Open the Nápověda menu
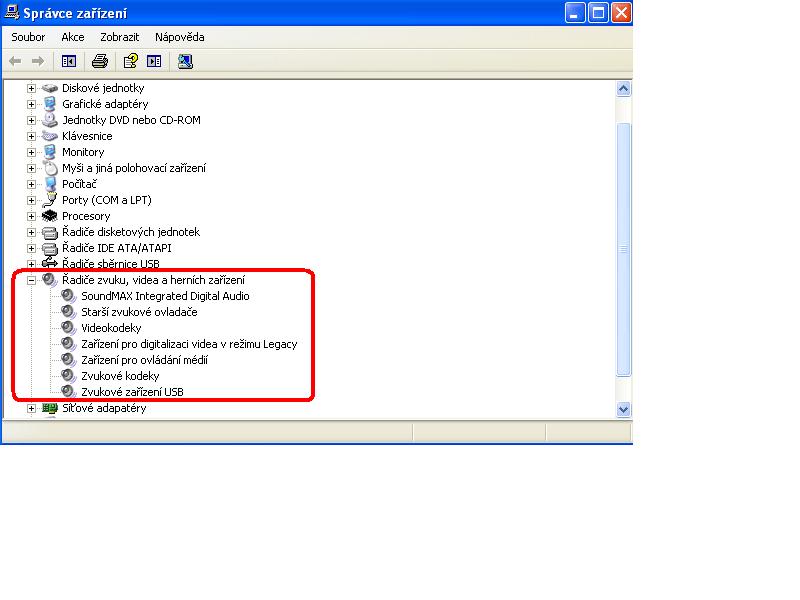 click(180, 37)
